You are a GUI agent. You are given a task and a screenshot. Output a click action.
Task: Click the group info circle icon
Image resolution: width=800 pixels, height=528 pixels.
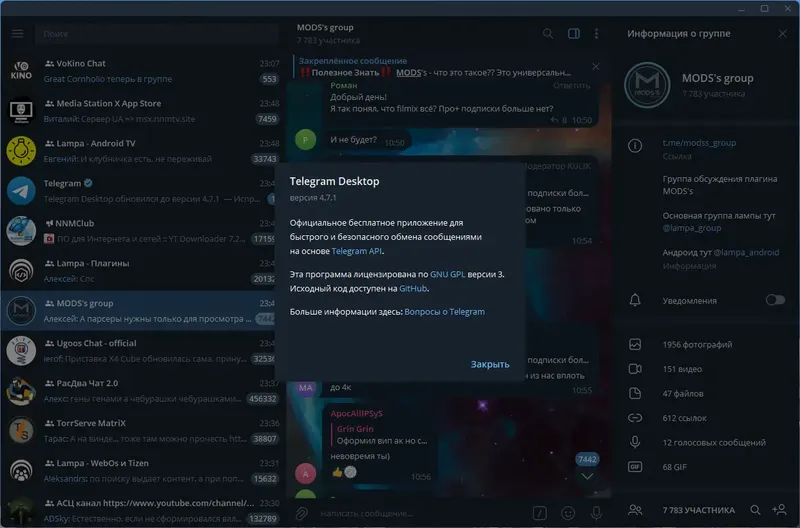635,146
